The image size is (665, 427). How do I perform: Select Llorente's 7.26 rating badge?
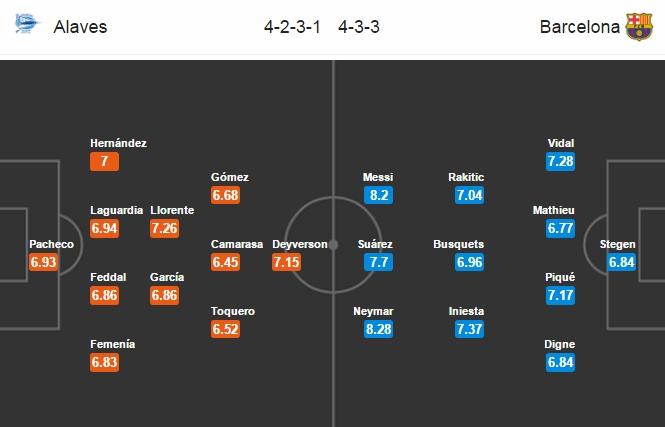click(x=166, y=229)
